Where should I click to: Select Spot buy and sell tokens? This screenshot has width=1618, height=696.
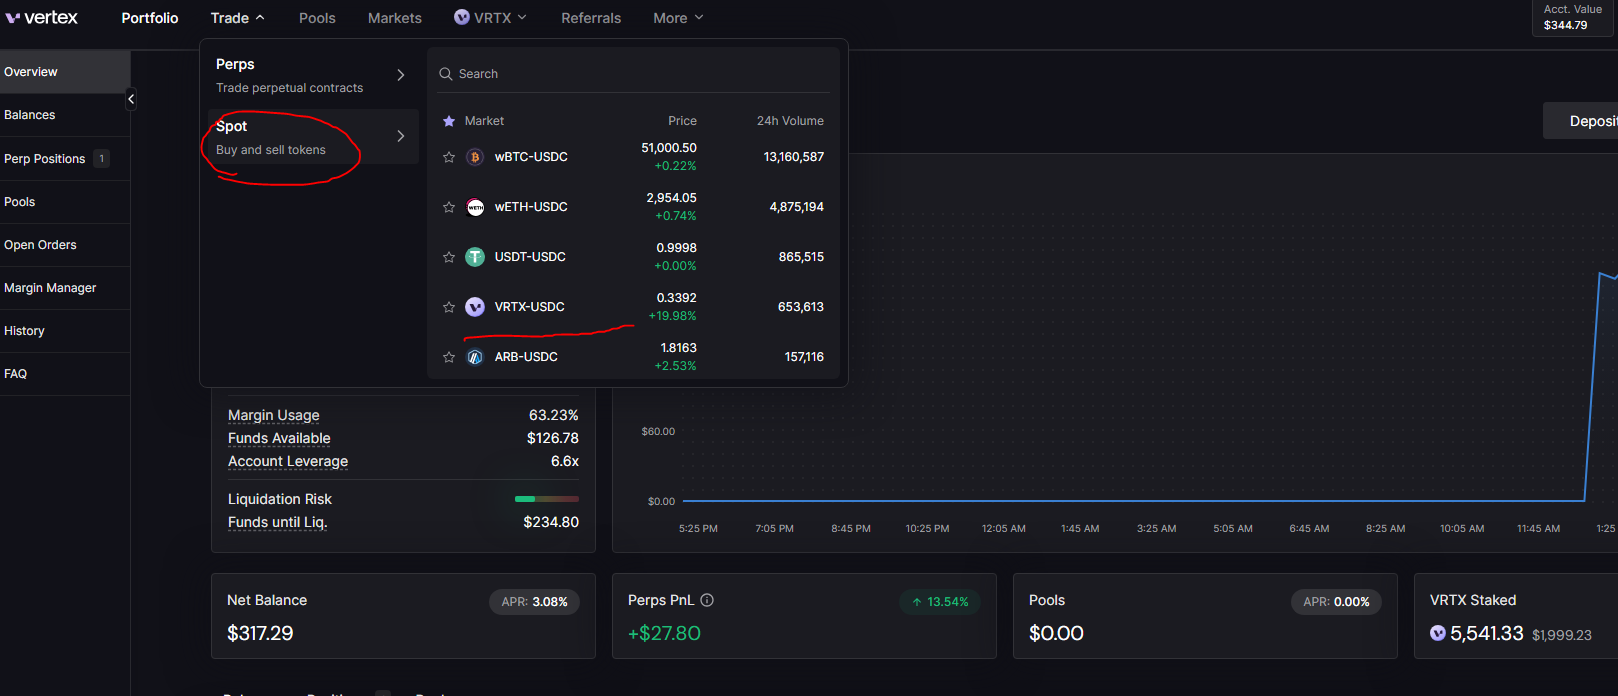click(x=313, y=137)
